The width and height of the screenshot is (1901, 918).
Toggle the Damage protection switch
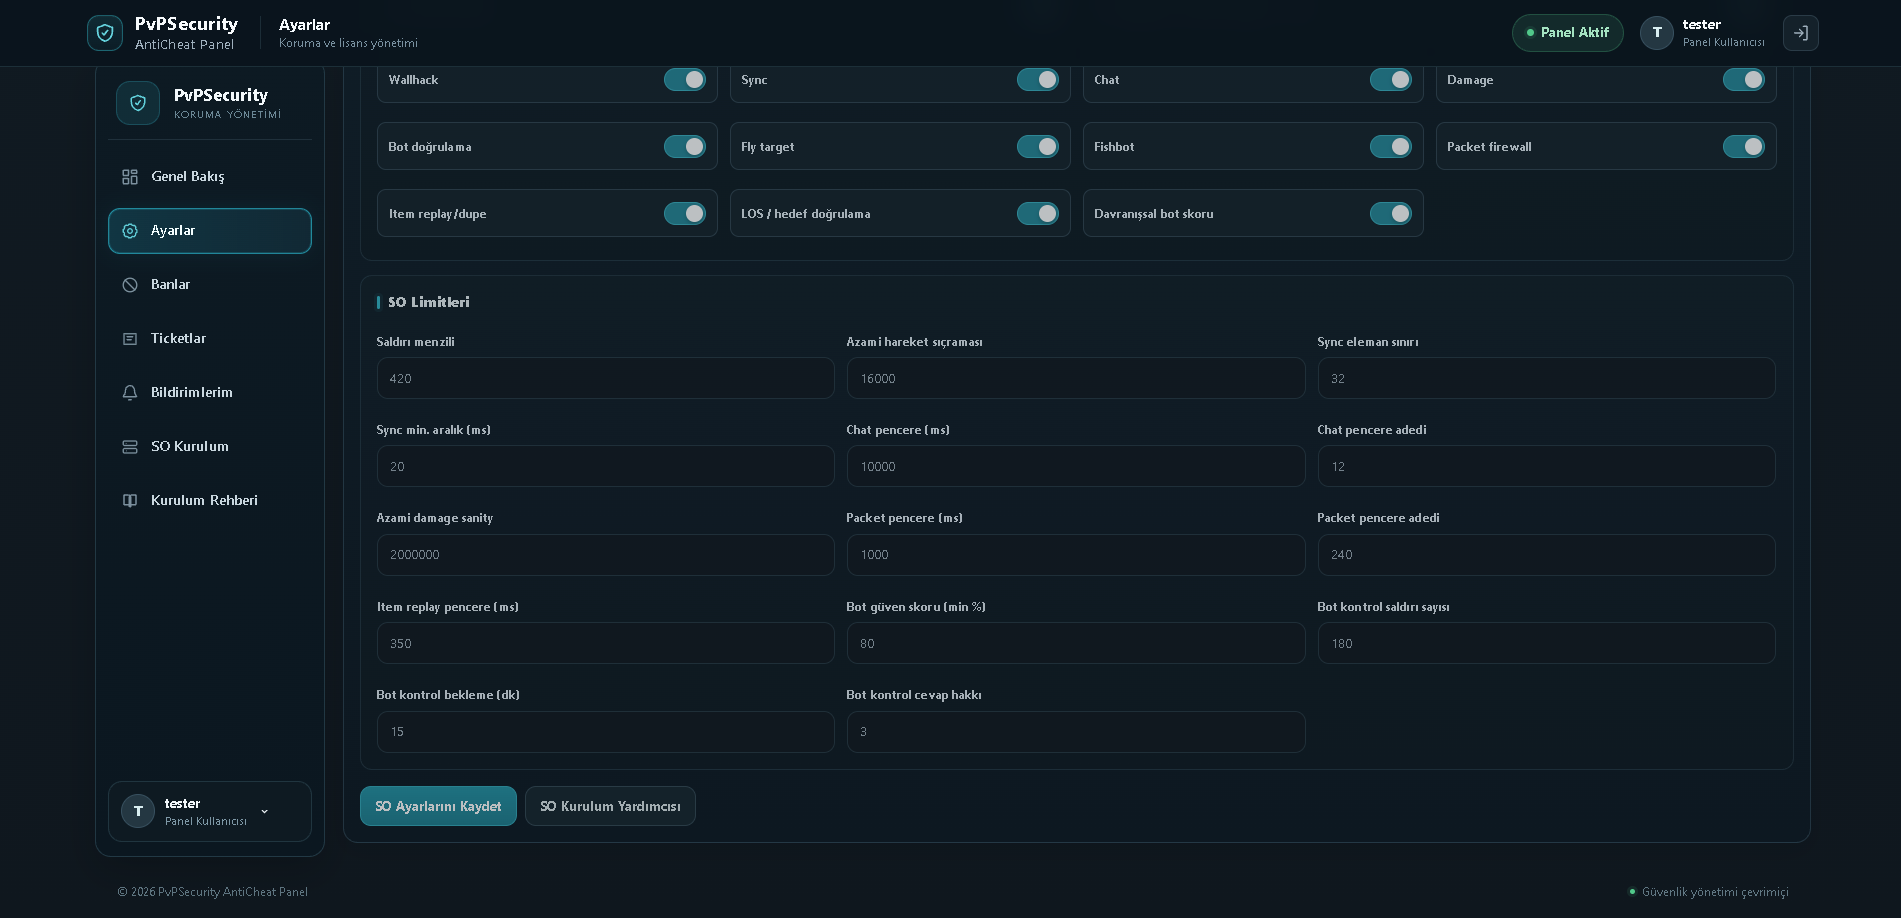(1744, 80)
